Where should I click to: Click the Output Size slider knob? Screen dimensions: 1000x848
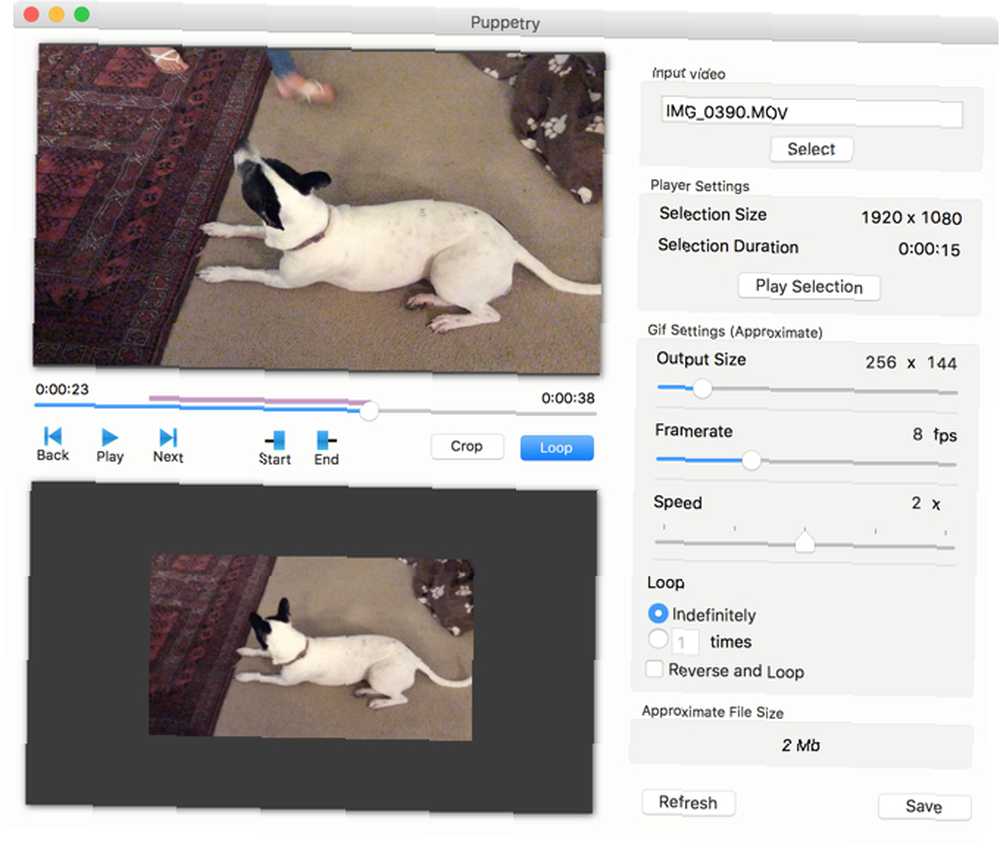(x=702, y=388)
